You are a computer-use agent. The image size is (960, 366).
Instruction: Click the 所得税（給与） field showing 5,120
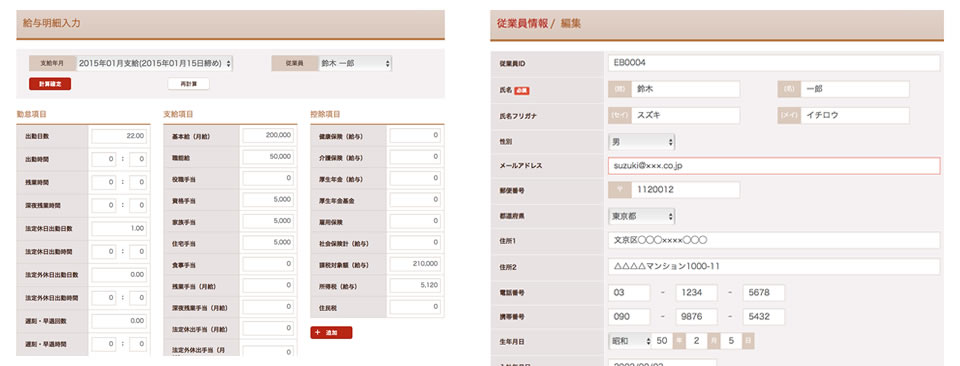tap(415, 286)
